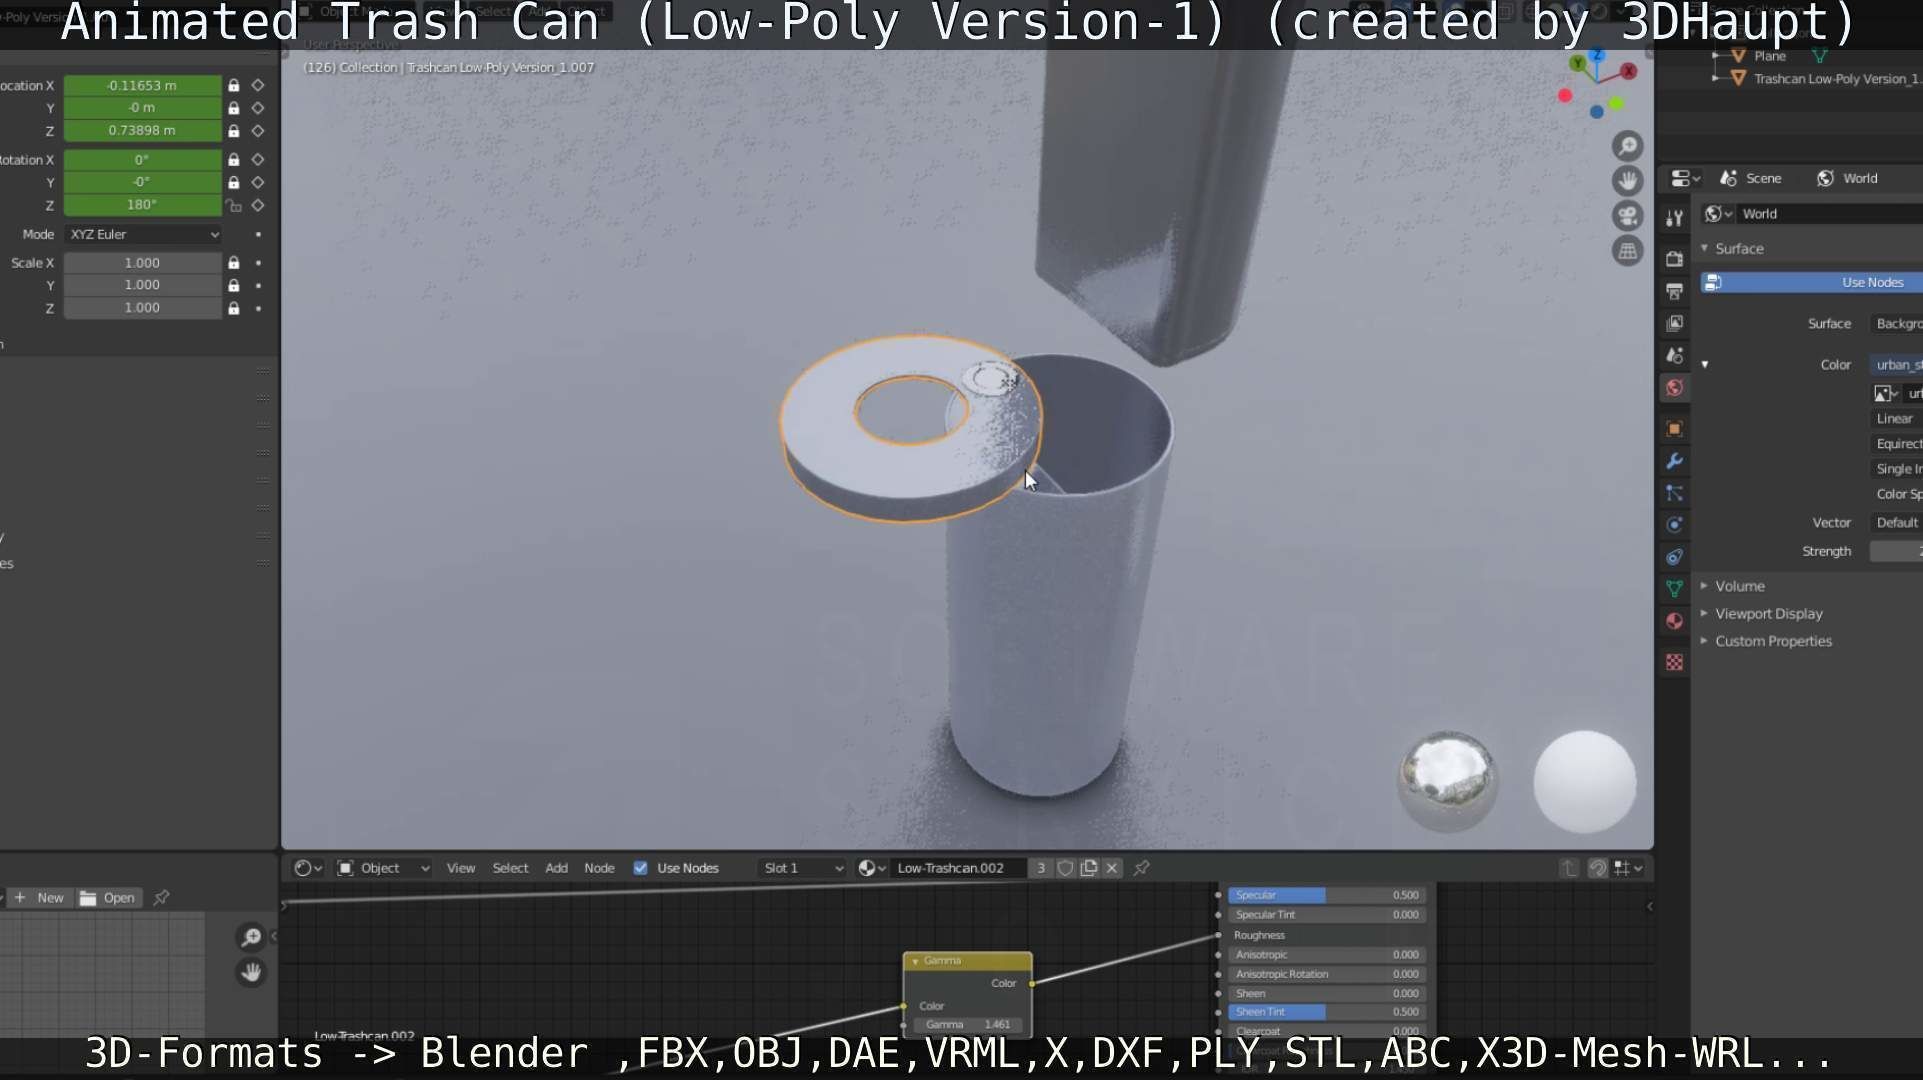Open the World properties tab icon
The image size is (1923, 1080).
[x=1675, y=388]
